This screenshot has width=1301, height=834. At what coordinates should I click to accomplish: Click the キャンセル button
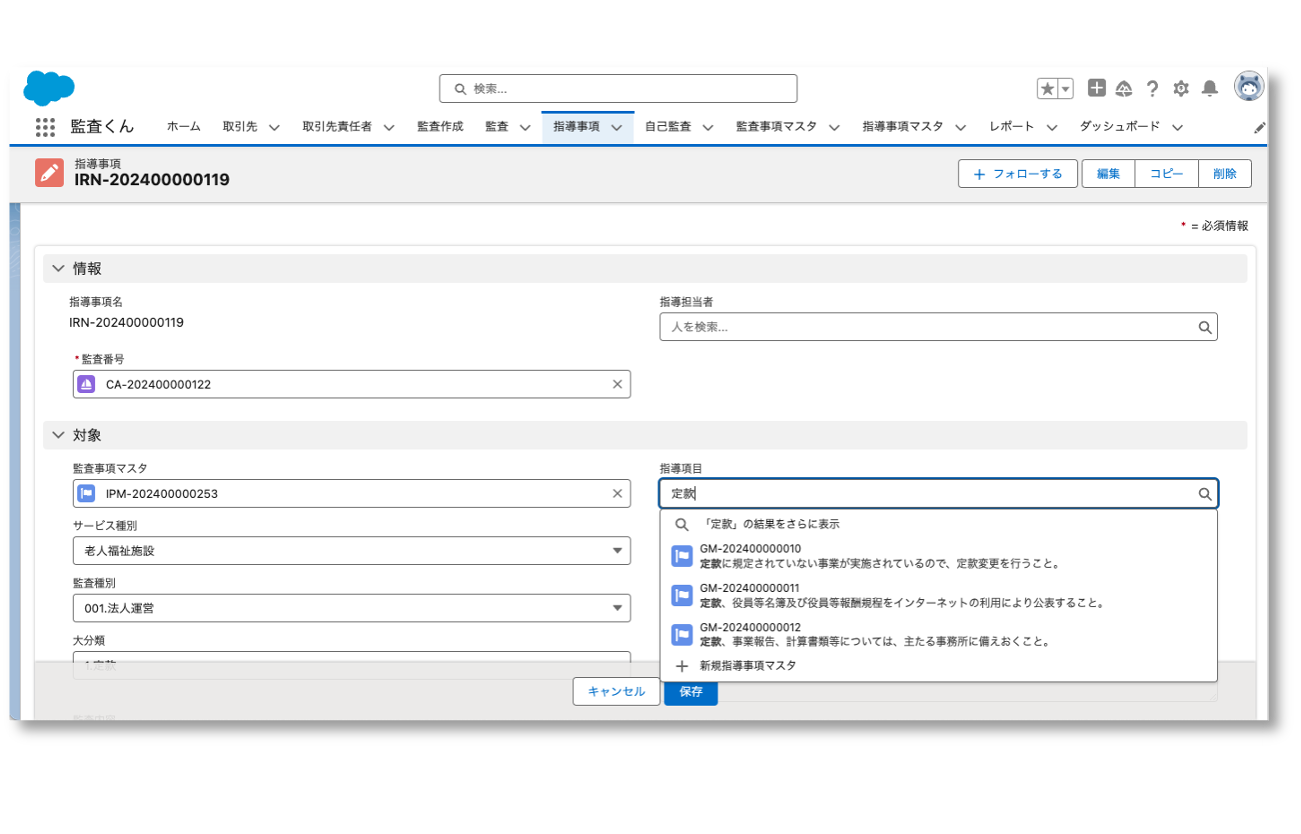point(616,691)
